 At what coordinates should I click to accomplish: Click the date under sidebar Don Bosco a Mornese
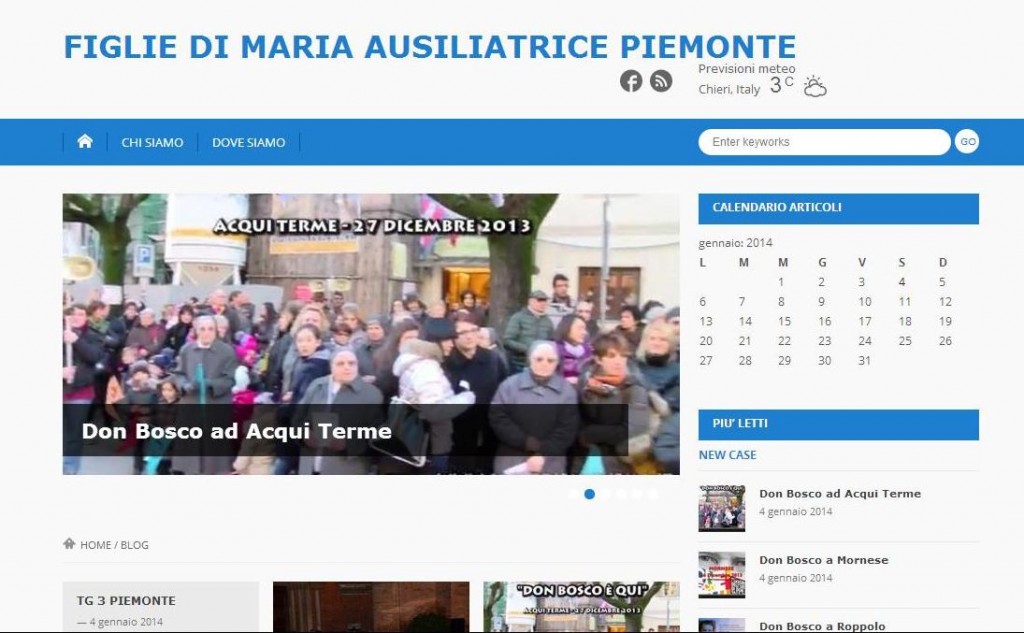[795, 578]
